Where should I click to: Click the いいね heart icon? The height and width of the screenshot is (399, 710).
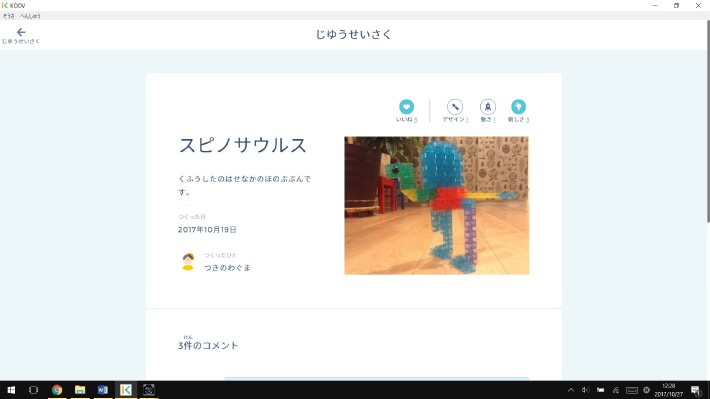pyautogui.click(x=406, y=106)
